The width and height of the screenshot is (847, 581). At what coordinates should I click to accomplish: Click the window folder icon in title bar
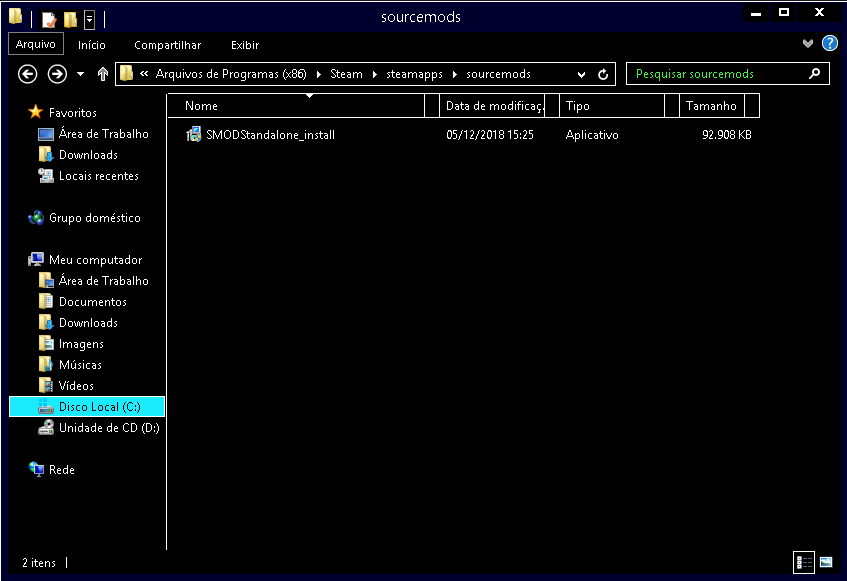coord(16,16)
